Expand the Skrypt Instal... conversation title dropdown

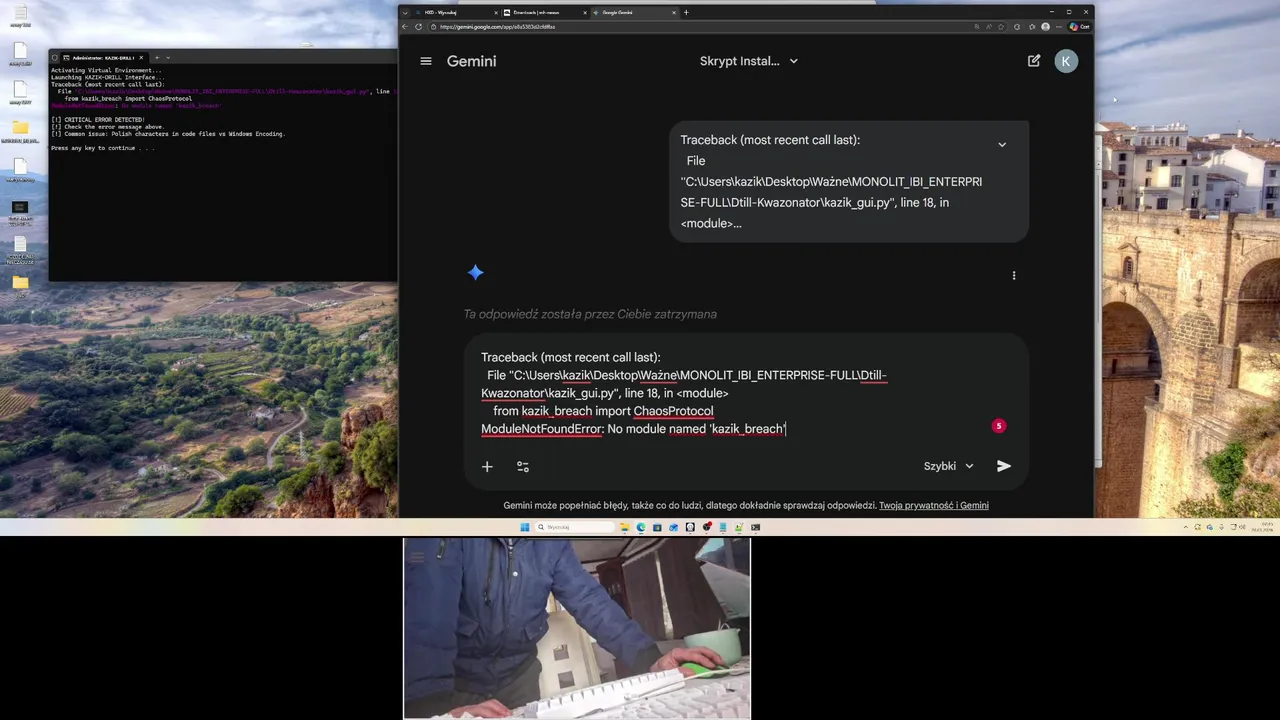[749, 61]
